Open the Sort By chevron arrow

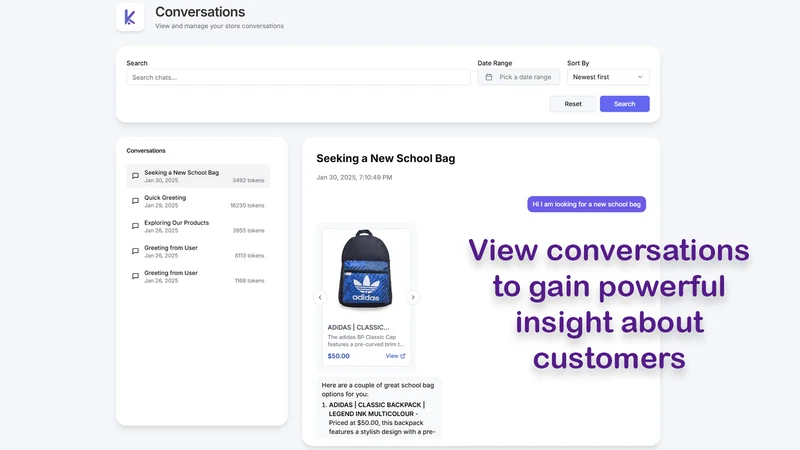pyautogui.click(x=640, y=77)
